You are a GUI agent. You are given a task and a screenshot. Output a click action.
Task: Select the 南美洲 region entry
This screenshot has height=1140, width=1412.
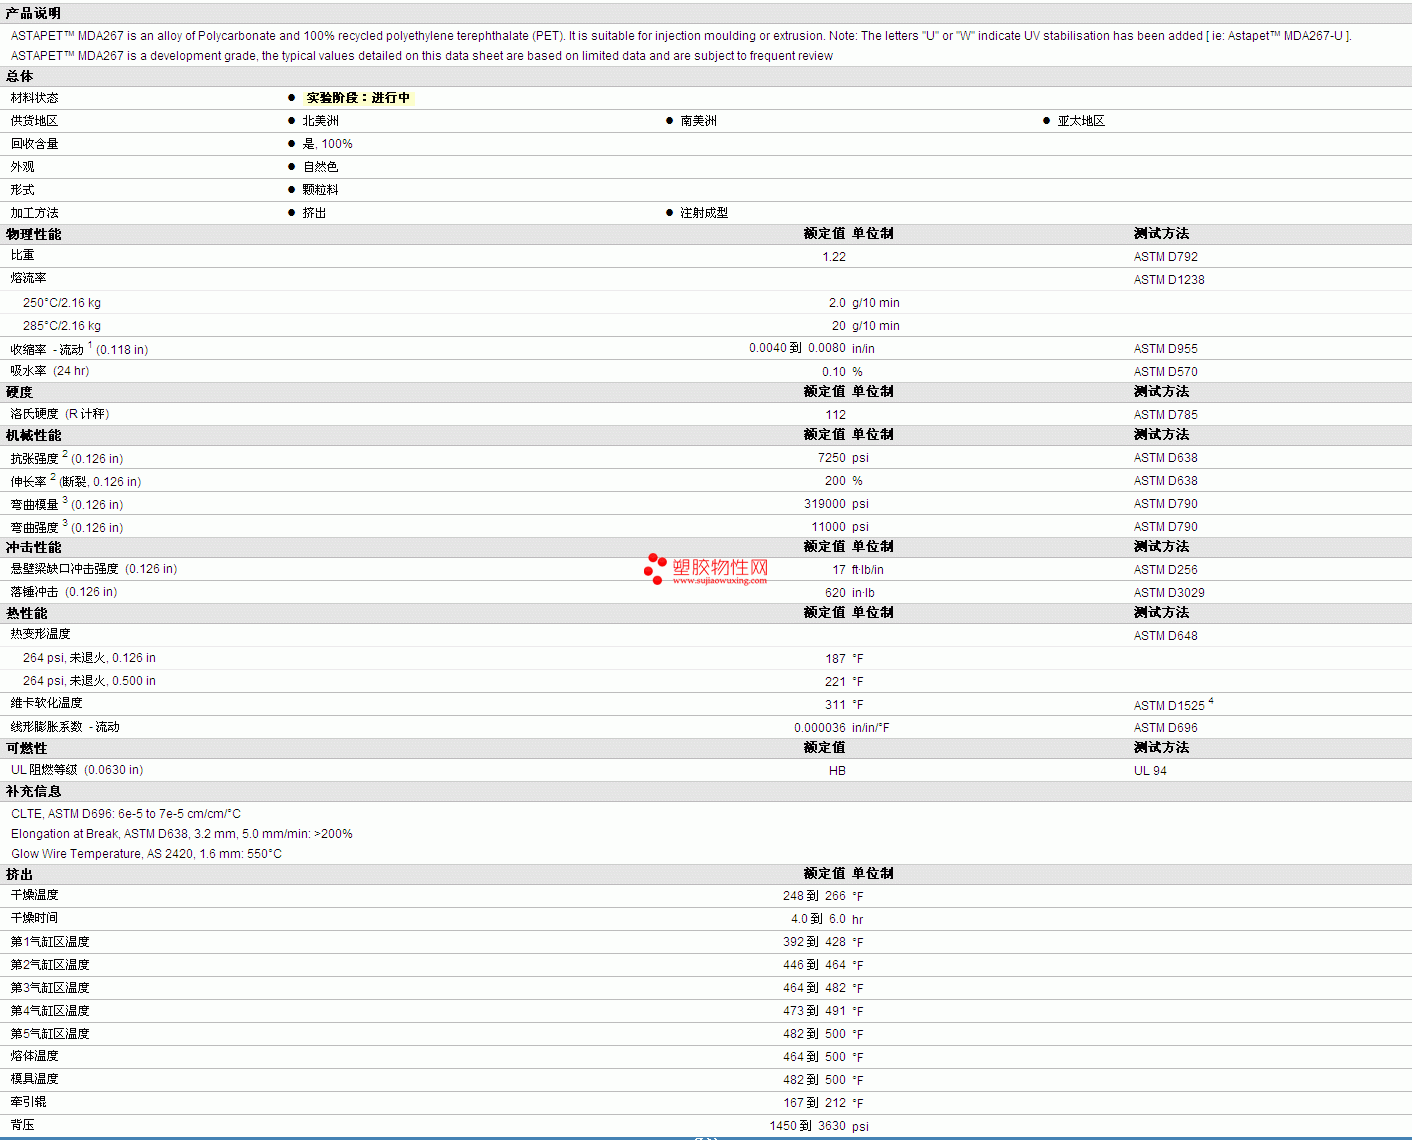tap(698, 121)
